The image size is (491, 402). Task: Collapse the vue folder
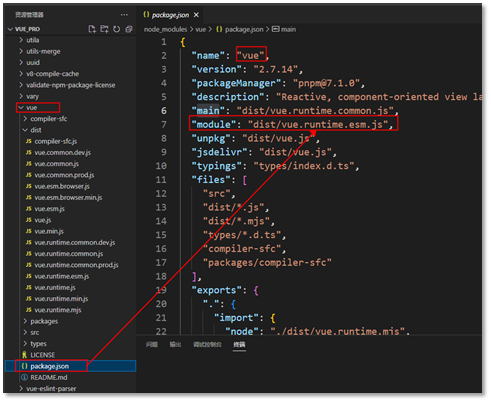coord(31,107)
